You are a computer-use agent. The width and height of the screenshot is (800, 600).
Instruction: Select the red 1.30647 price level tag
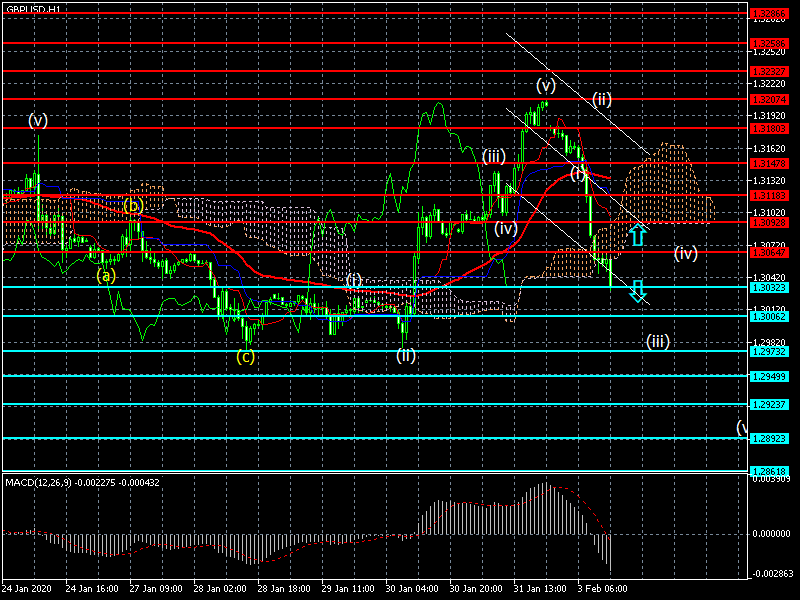769,253
